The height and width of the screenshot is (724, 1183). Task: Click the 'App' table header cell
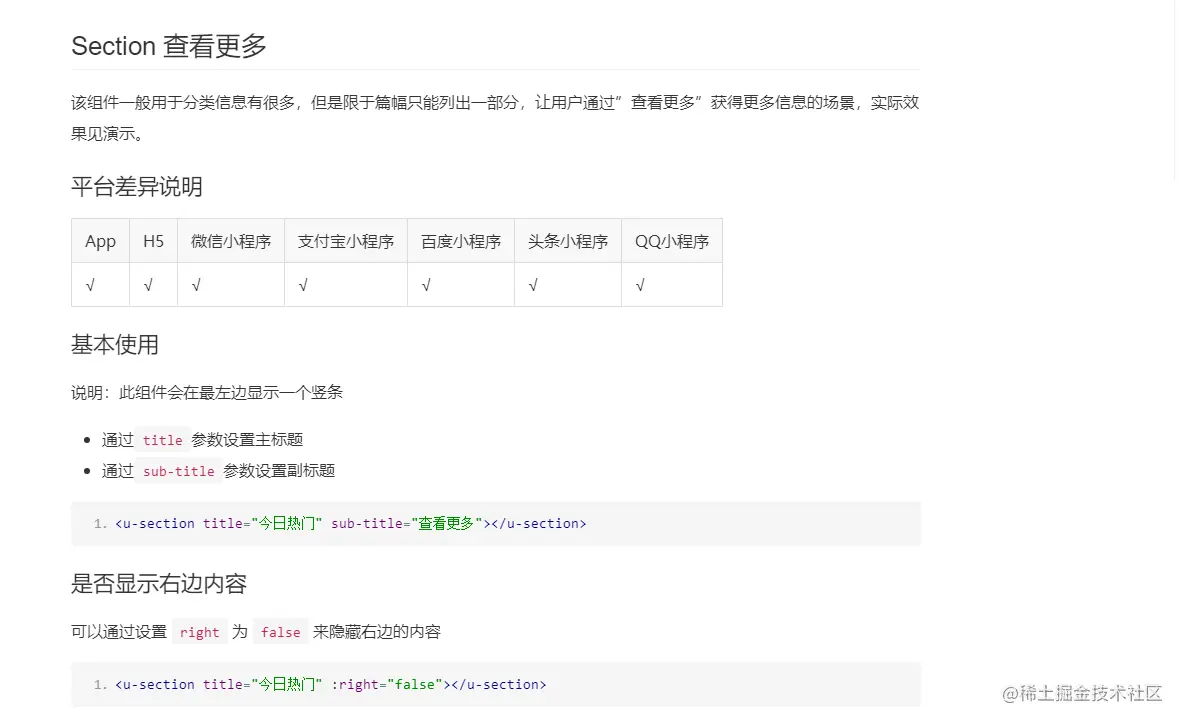100,241
